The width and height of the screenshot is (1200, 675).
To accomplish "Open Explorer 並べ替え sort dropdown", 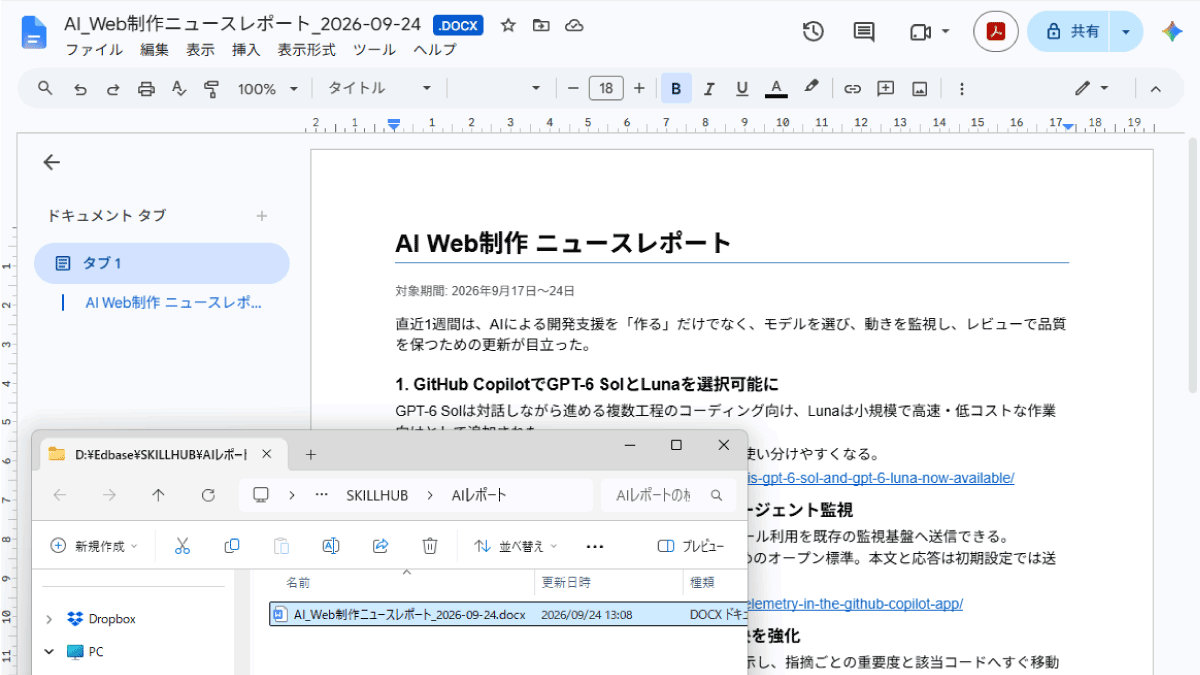I will click(515, 546).
